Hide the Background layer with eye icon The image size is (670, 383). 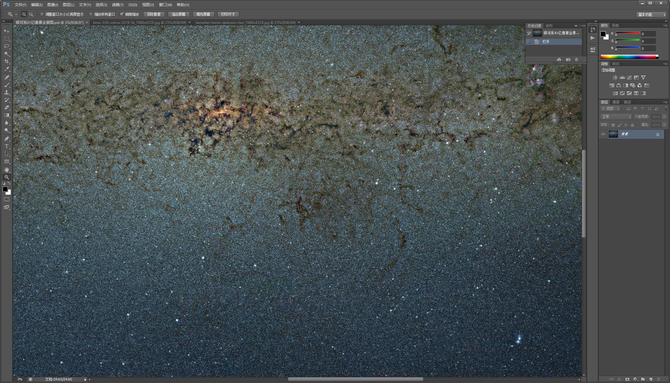pyautogui.click(x=603, y=134)
